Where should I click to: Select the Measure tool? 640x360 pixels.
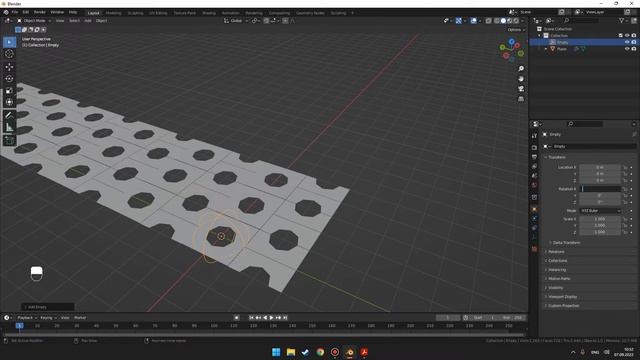coord(9,127)
